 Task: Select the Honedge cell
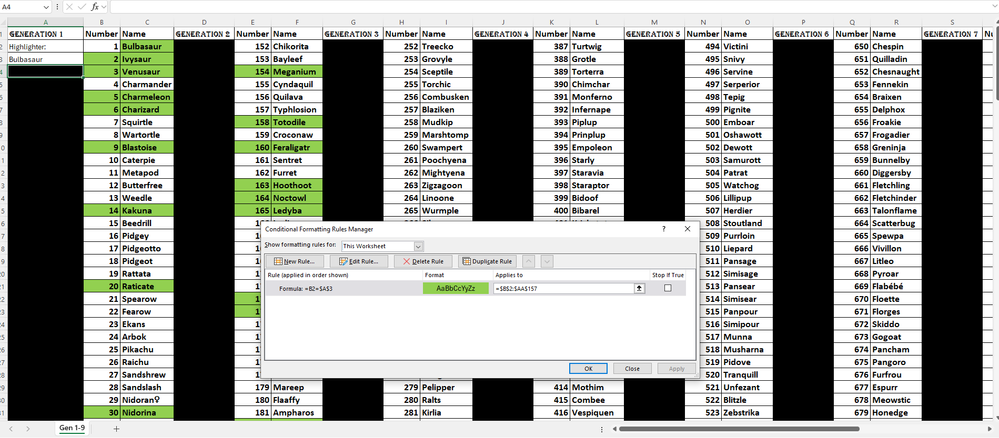pyautogui.click(x=896, y=412)
